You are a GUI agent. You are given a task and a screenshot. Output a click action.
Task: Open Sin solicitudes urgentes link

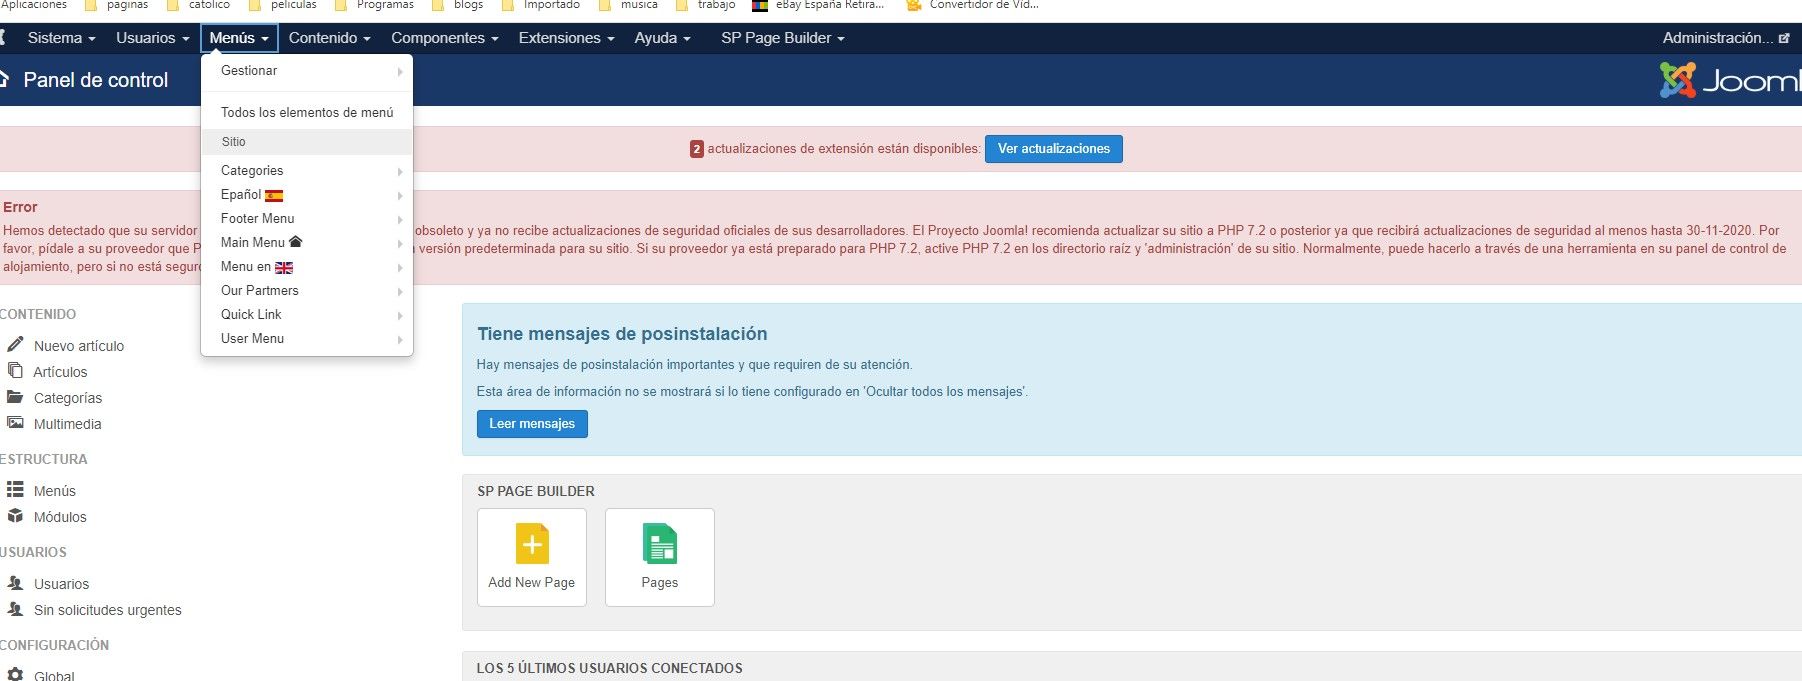[108, 610]
